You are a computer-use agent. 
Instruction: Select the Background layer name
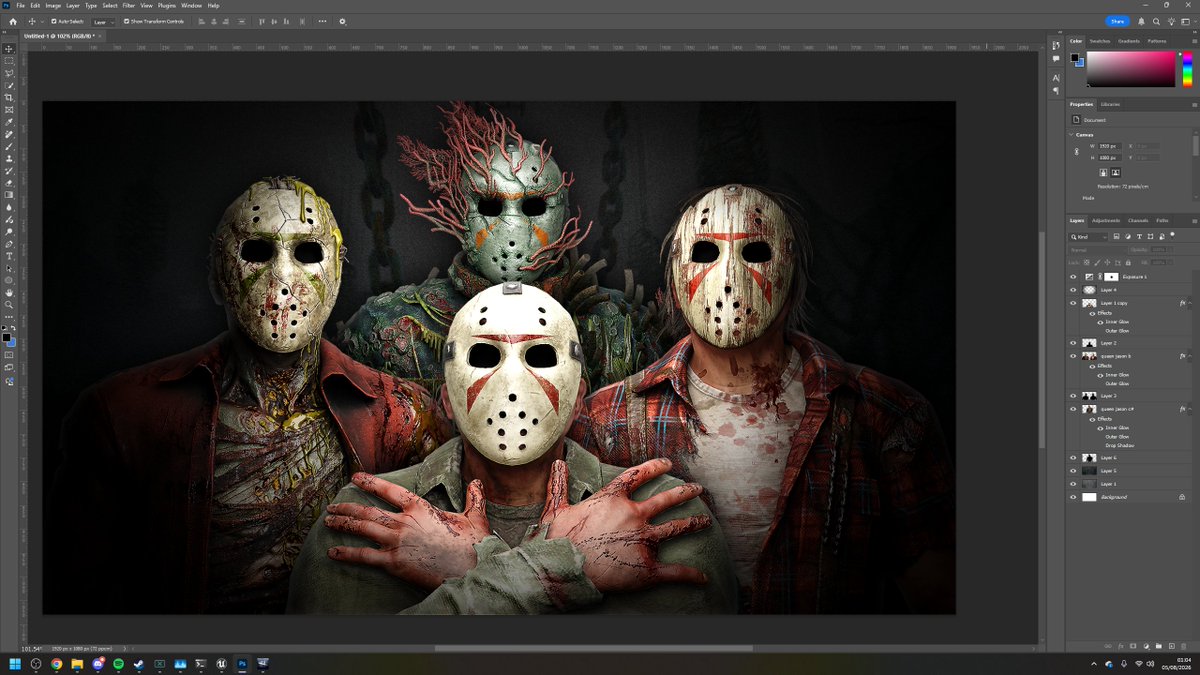coord(1113,497)
